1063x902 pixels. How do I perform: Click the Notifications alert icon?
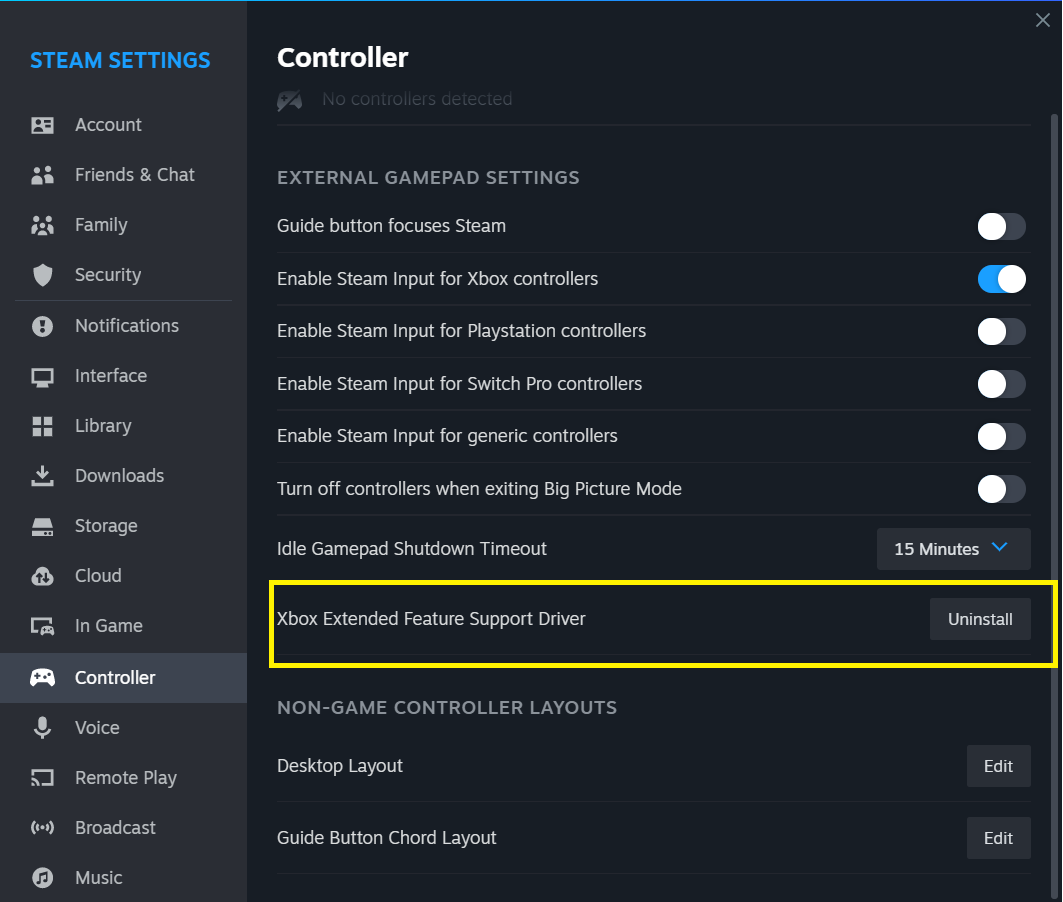(42, 326)
